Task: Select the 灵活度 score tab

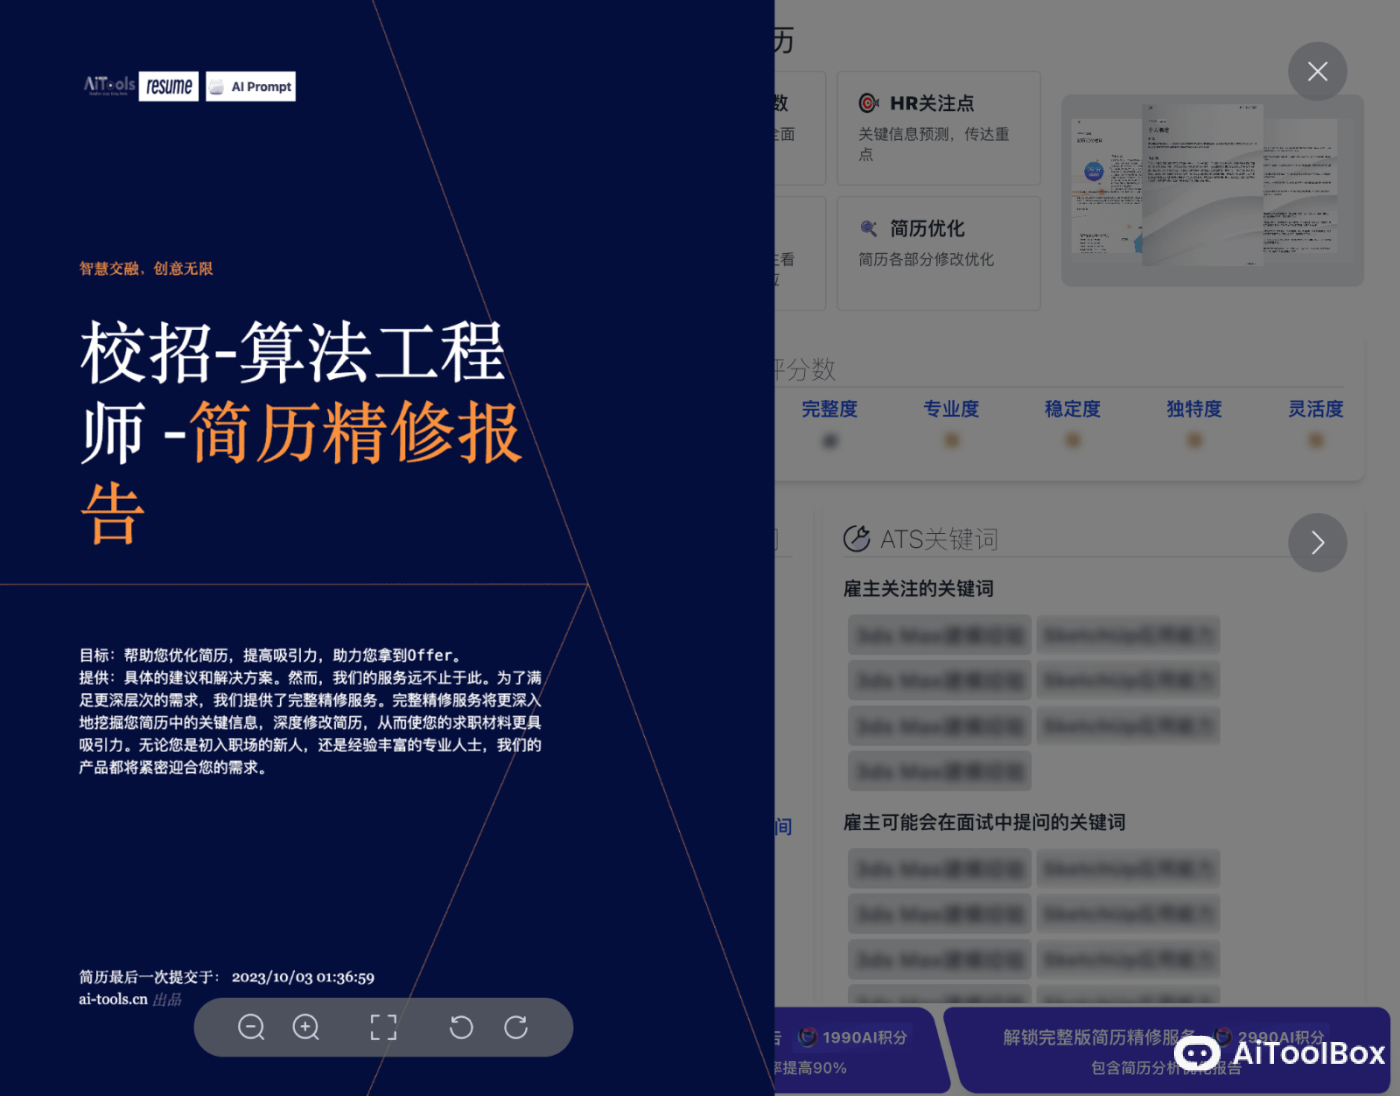Action: pyautogui.click(x=1315, y=409)
